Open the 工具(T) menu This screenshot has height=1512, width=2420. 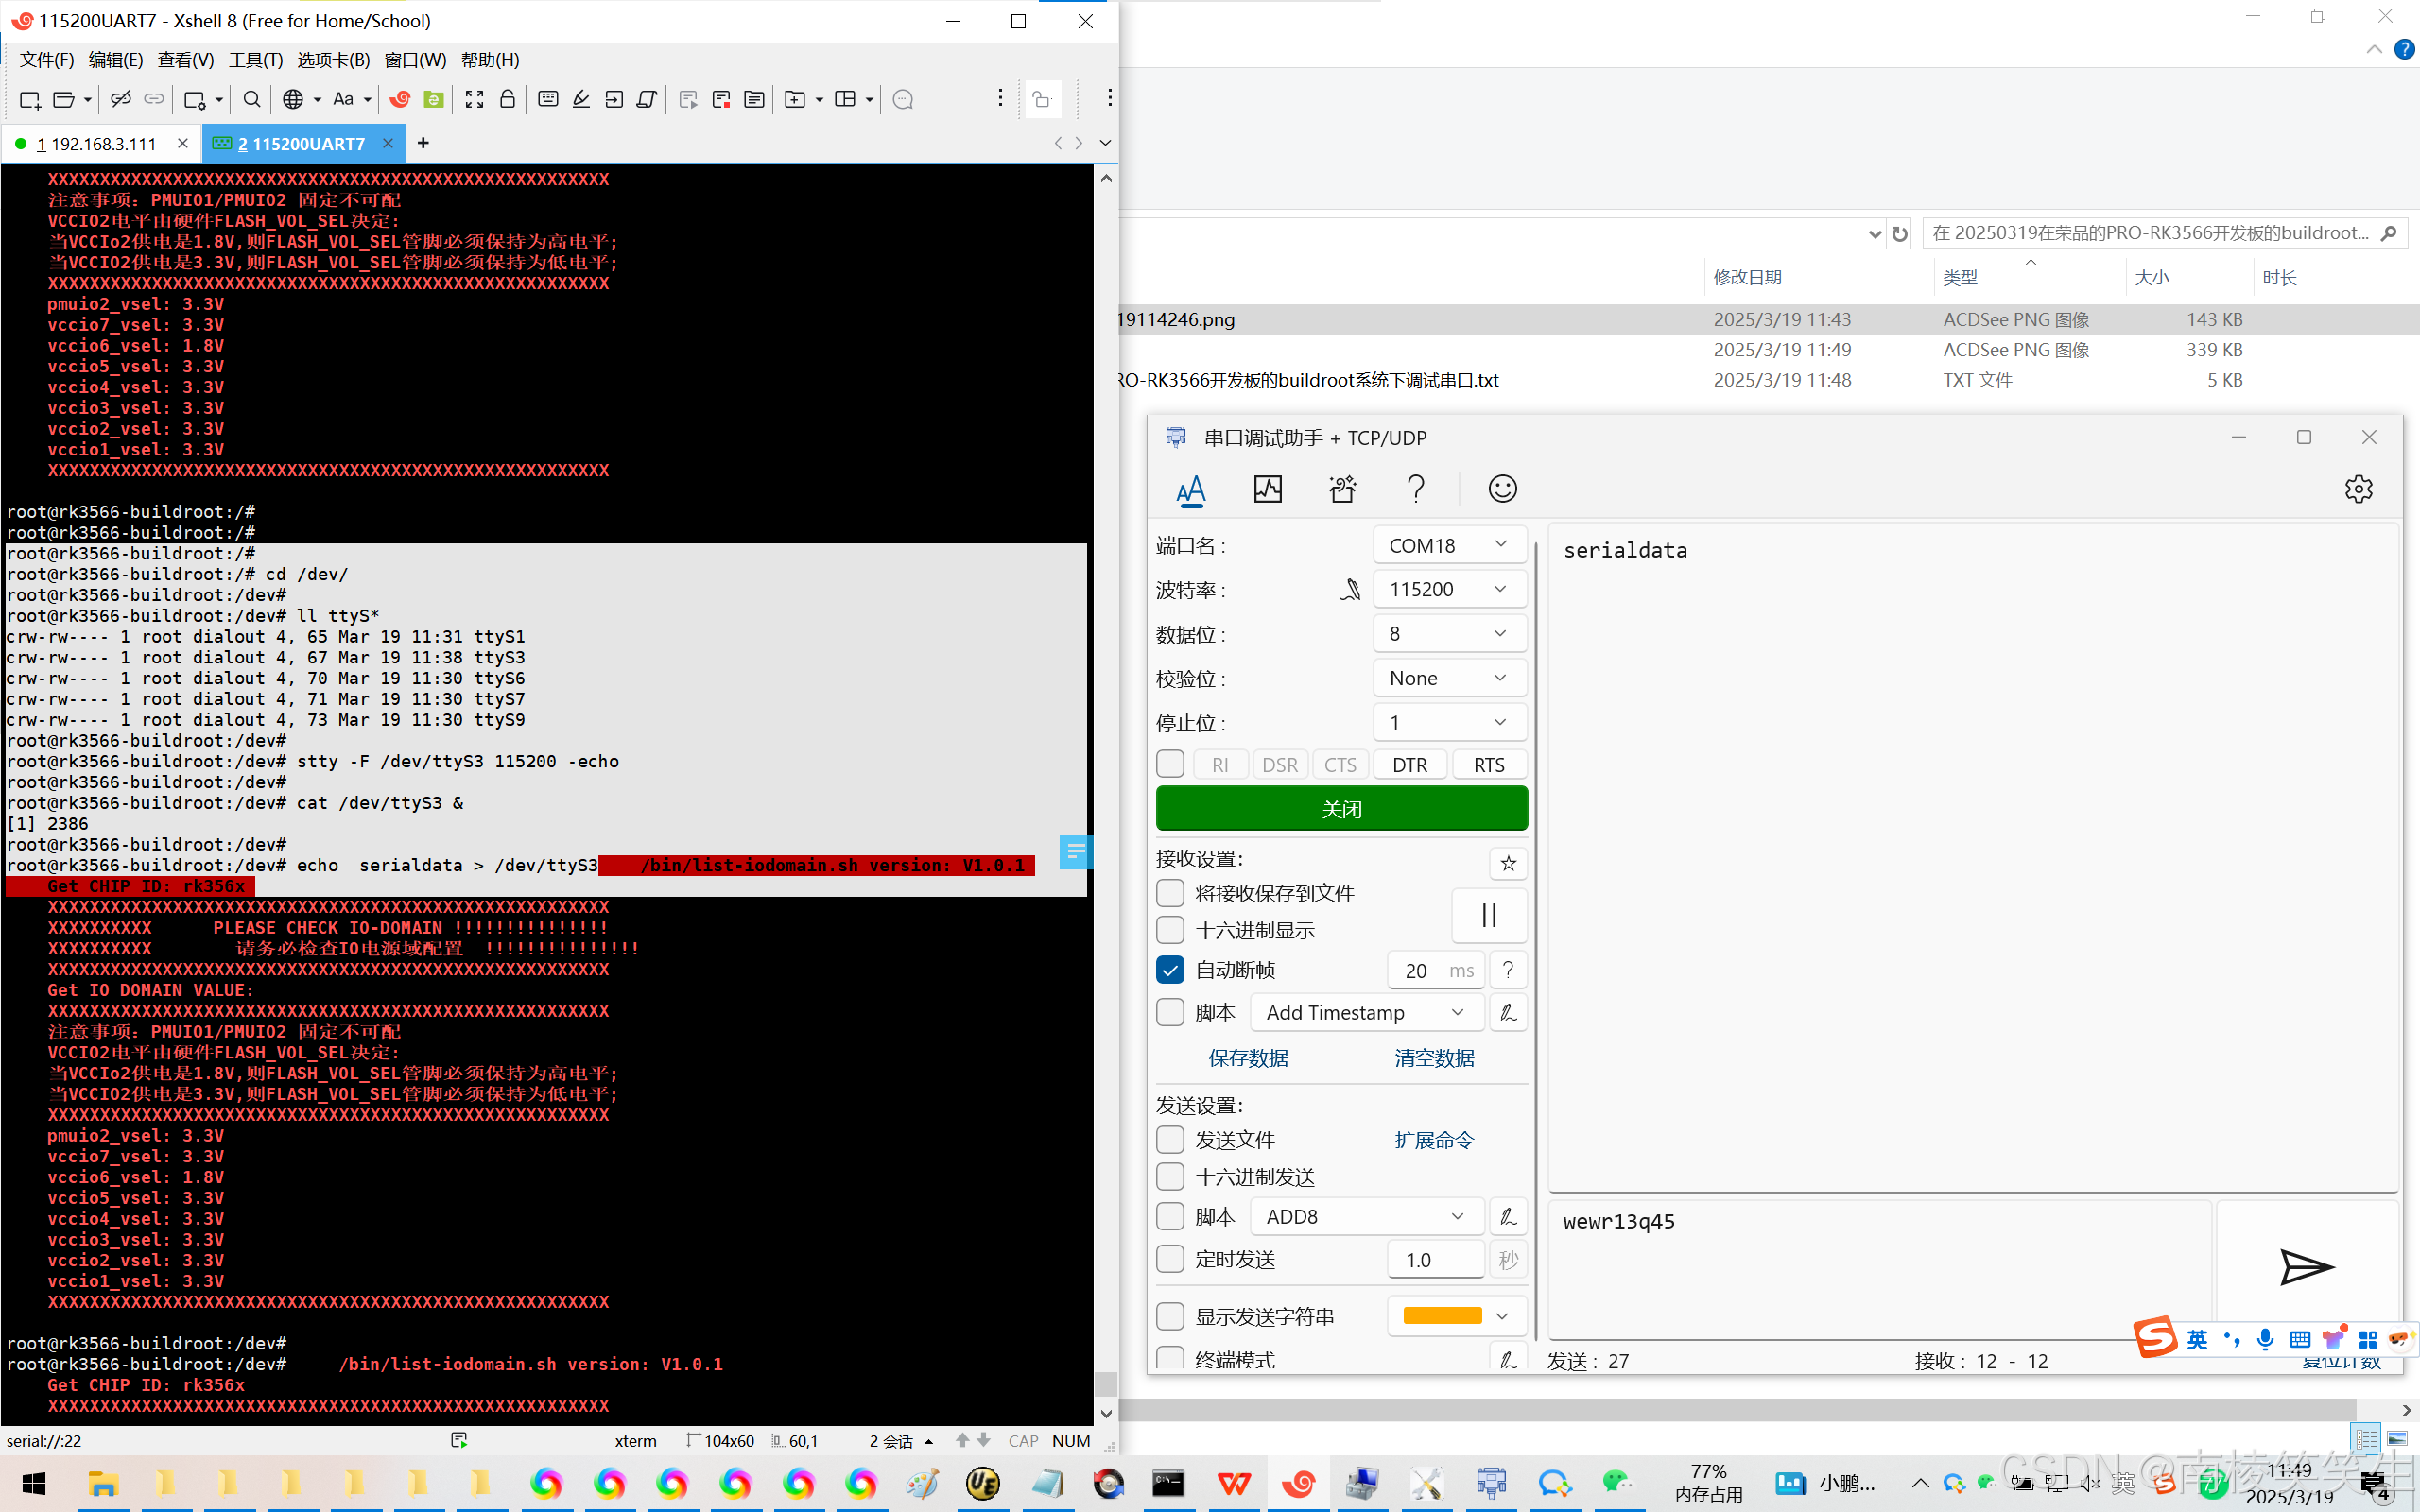point(255,60)
